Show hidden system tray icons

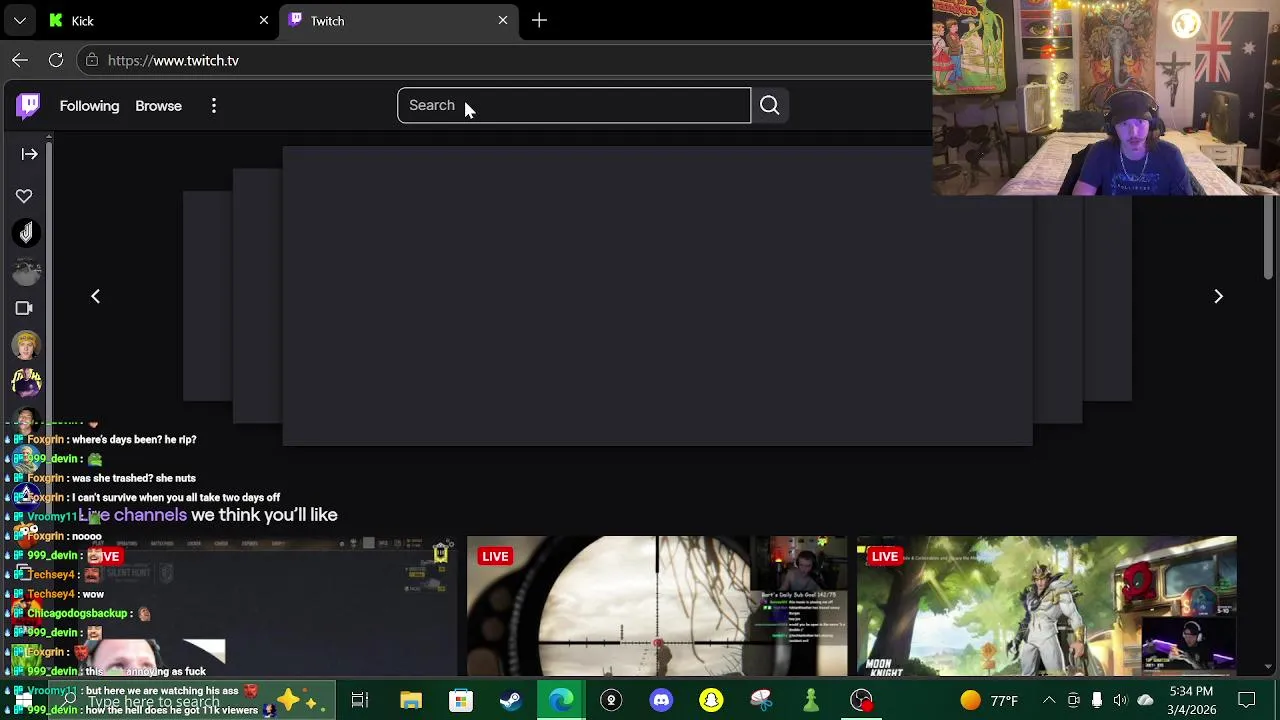1049,700
